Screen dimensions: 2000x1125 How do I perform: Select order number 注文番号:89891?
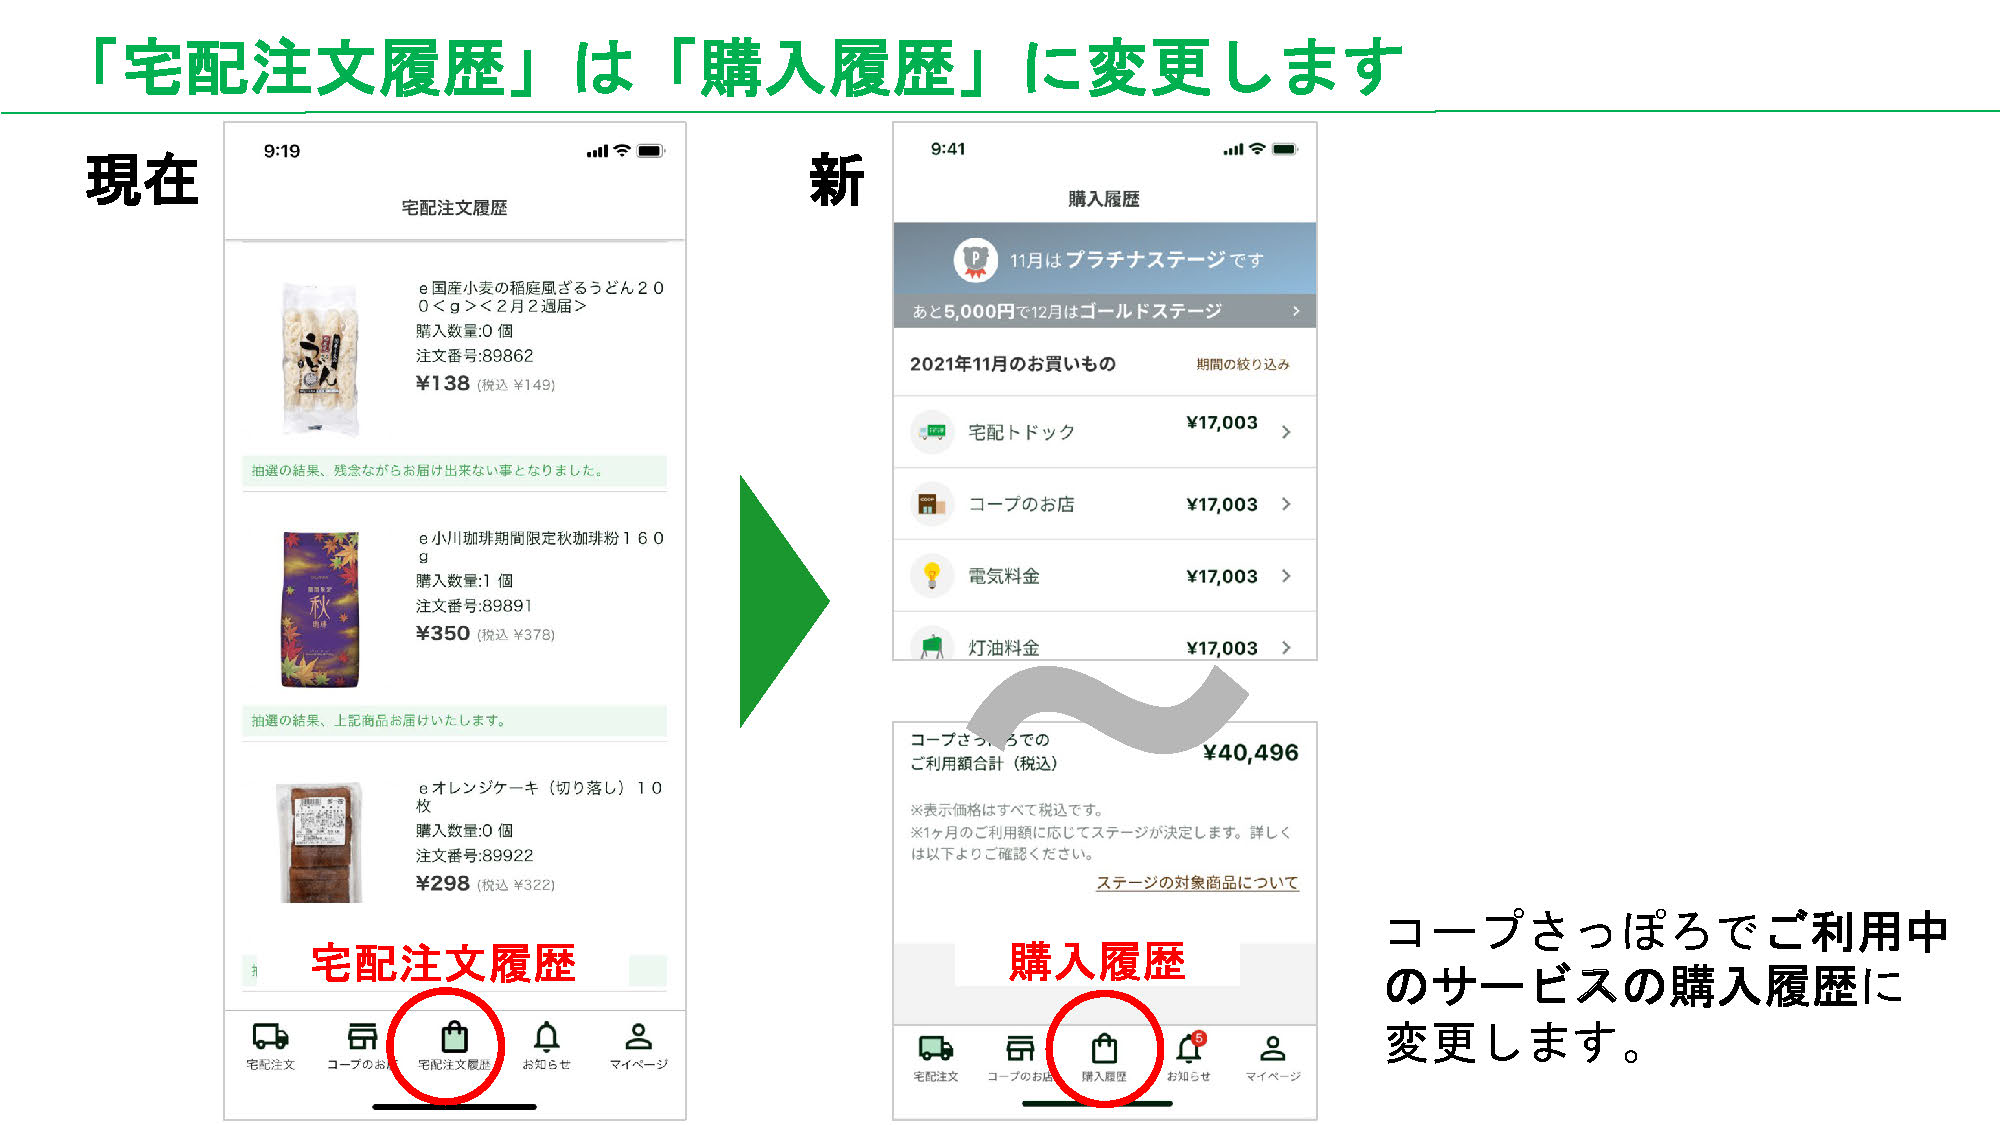[474, 606]
